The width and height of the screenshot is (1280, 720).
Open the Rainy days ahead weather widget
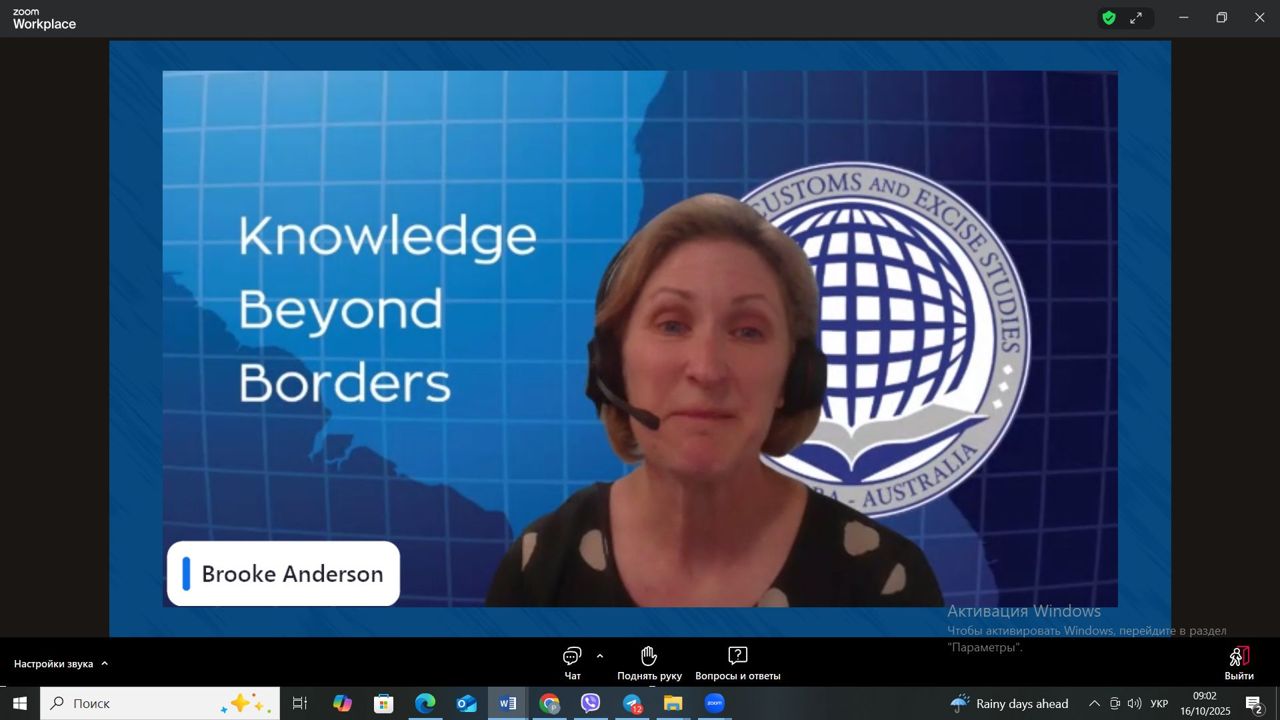tap(1010, 704)
